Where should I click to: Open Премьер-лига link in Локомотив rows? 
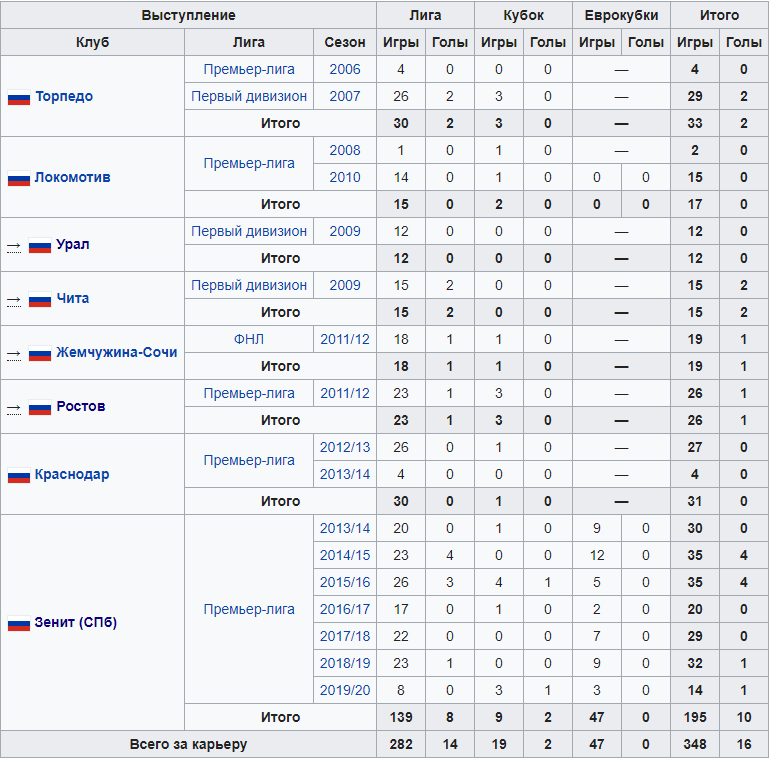(249, 164)
